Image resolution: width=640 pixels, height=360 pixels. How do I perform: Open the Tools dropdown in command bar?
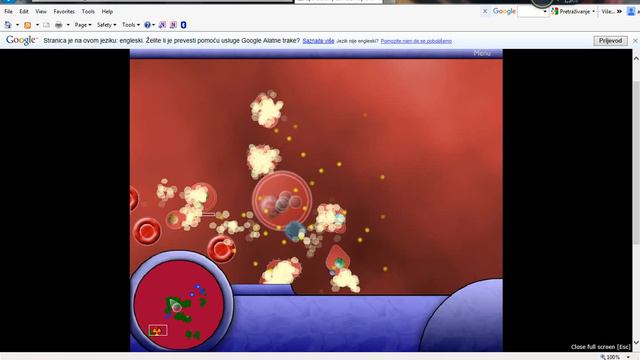[131, 25]
